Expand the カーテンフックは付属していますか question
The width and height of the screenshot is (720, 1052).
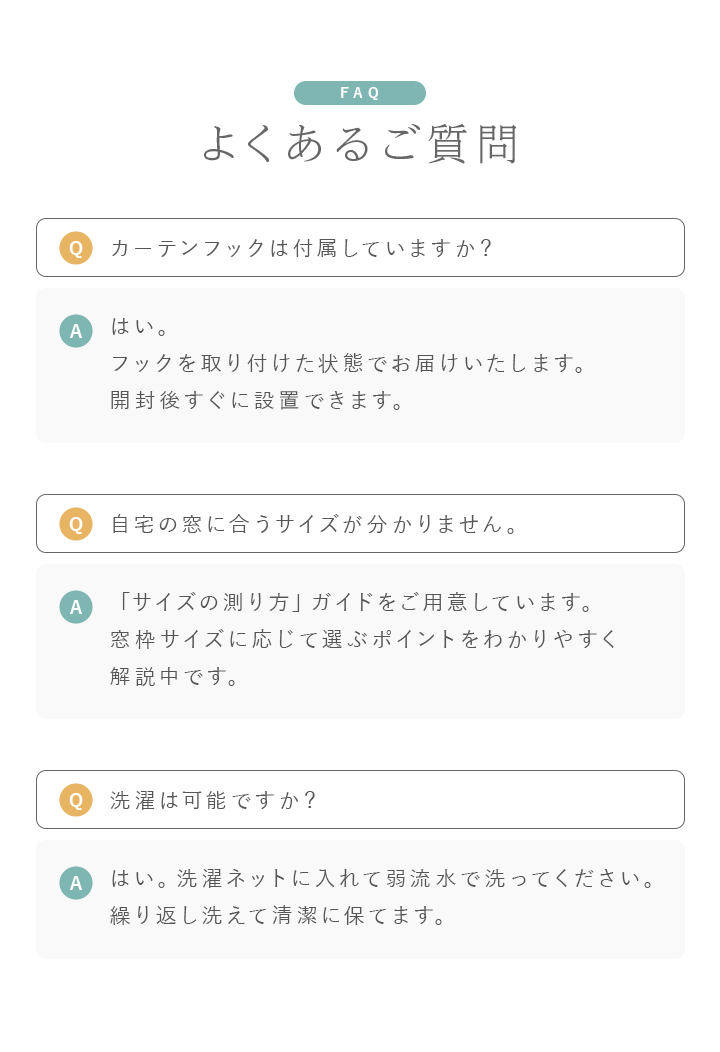(360, 248)
